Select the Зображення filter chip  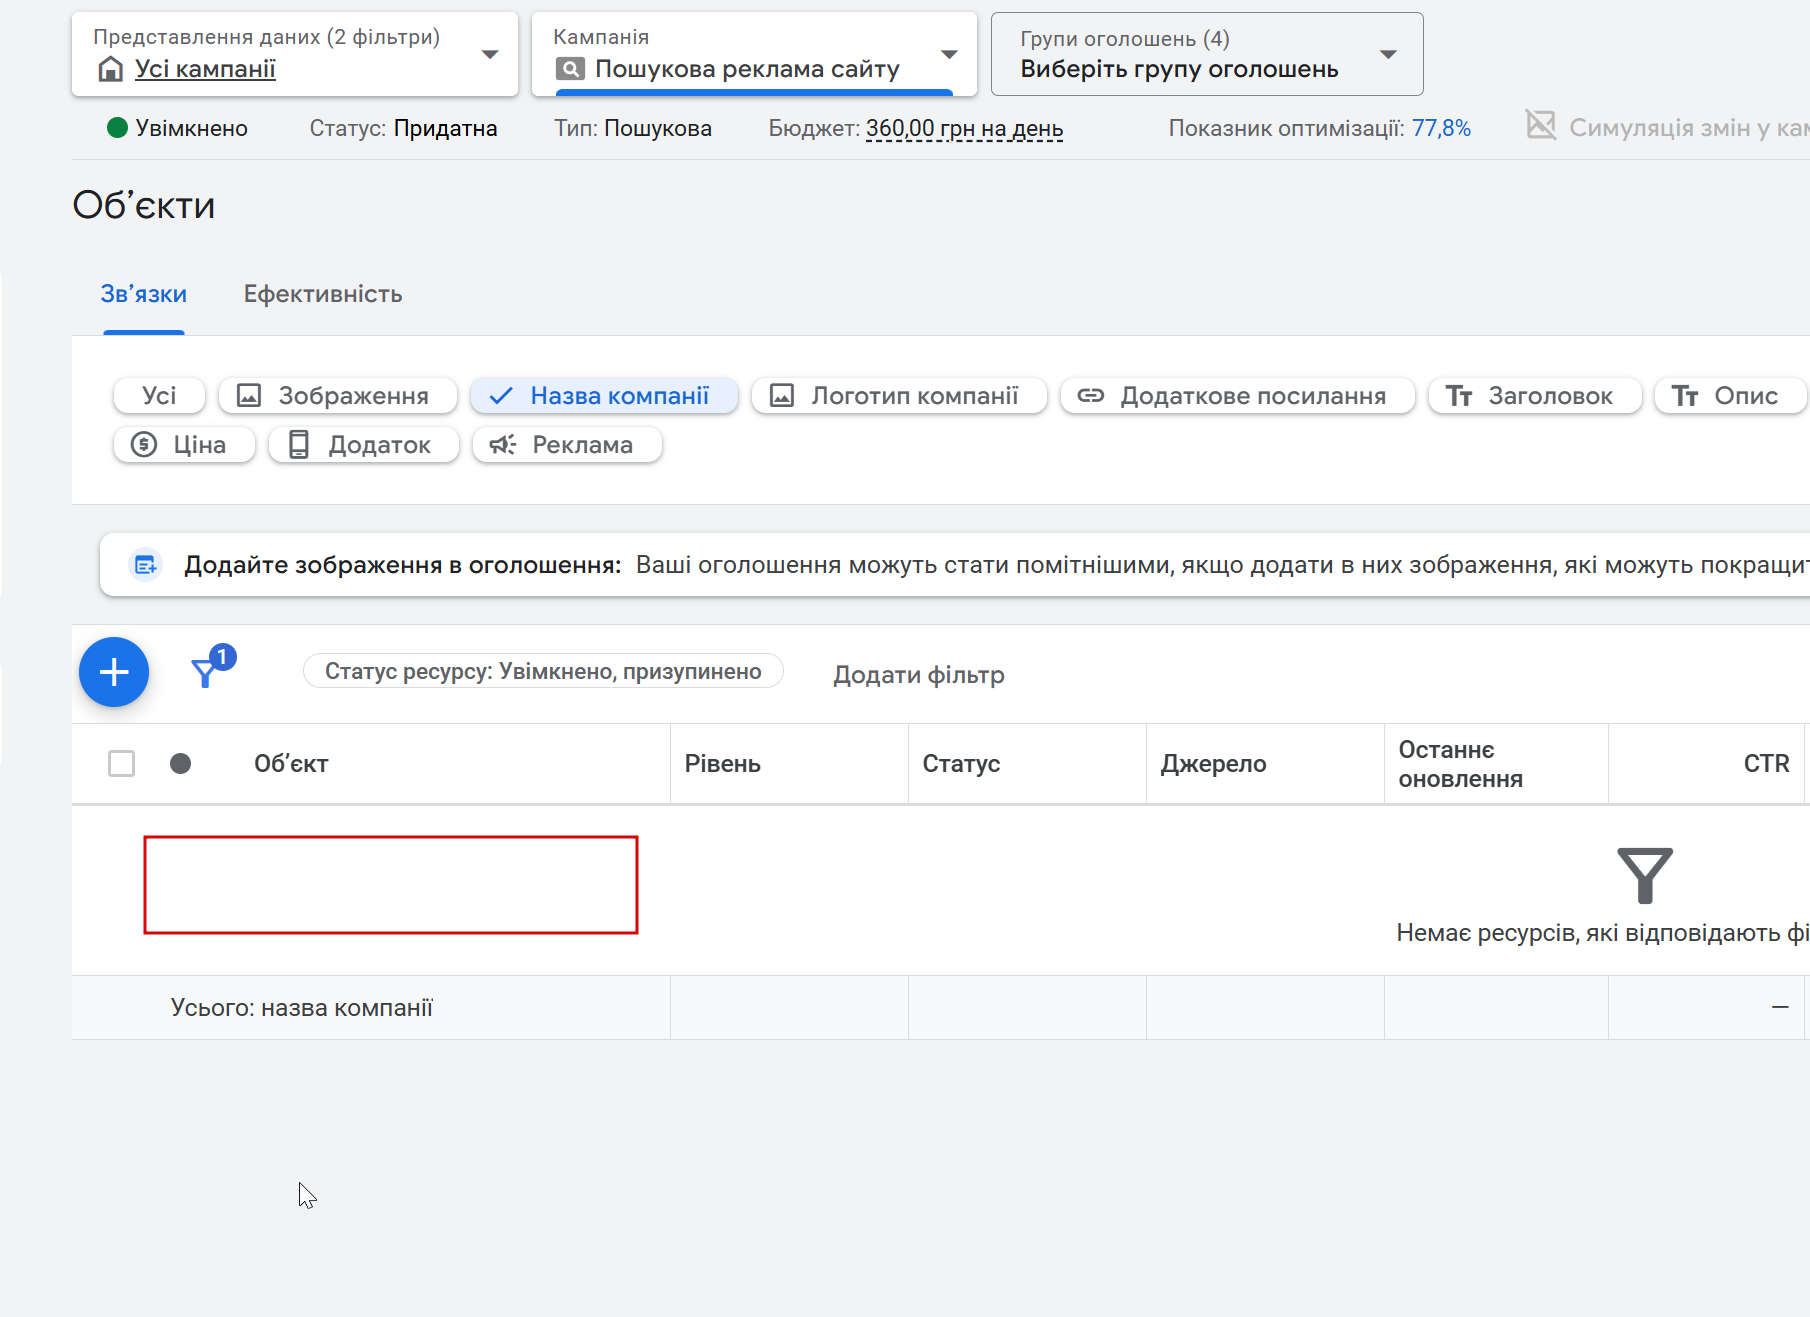(x=338, y=396)
